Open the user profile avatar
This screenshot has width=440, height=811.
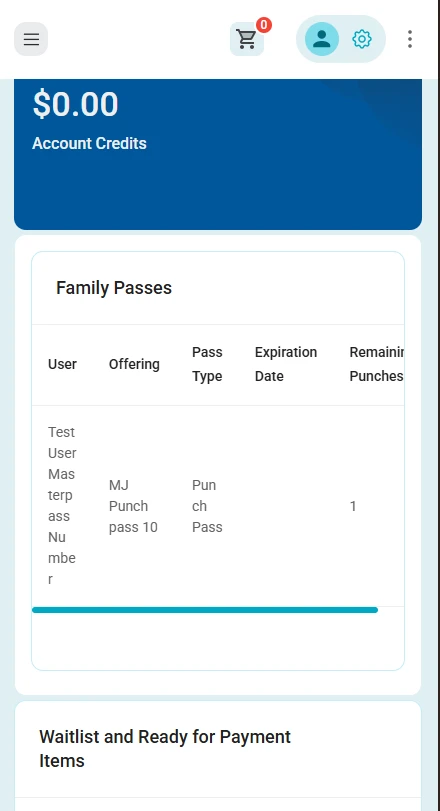point(322,39)
